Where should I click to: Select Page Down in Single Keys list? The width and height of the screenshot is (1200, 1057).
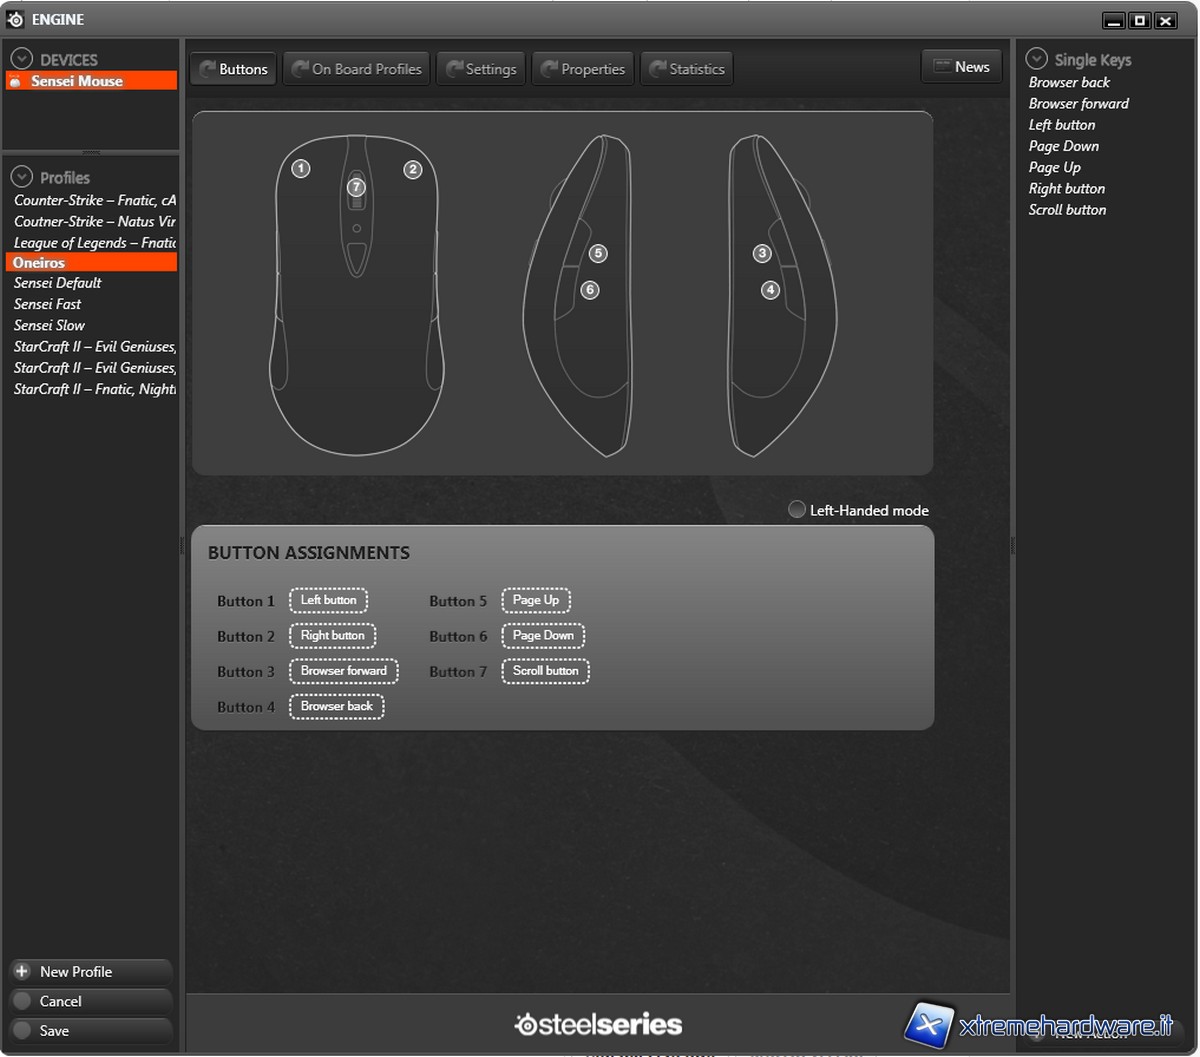(1063, 146)
